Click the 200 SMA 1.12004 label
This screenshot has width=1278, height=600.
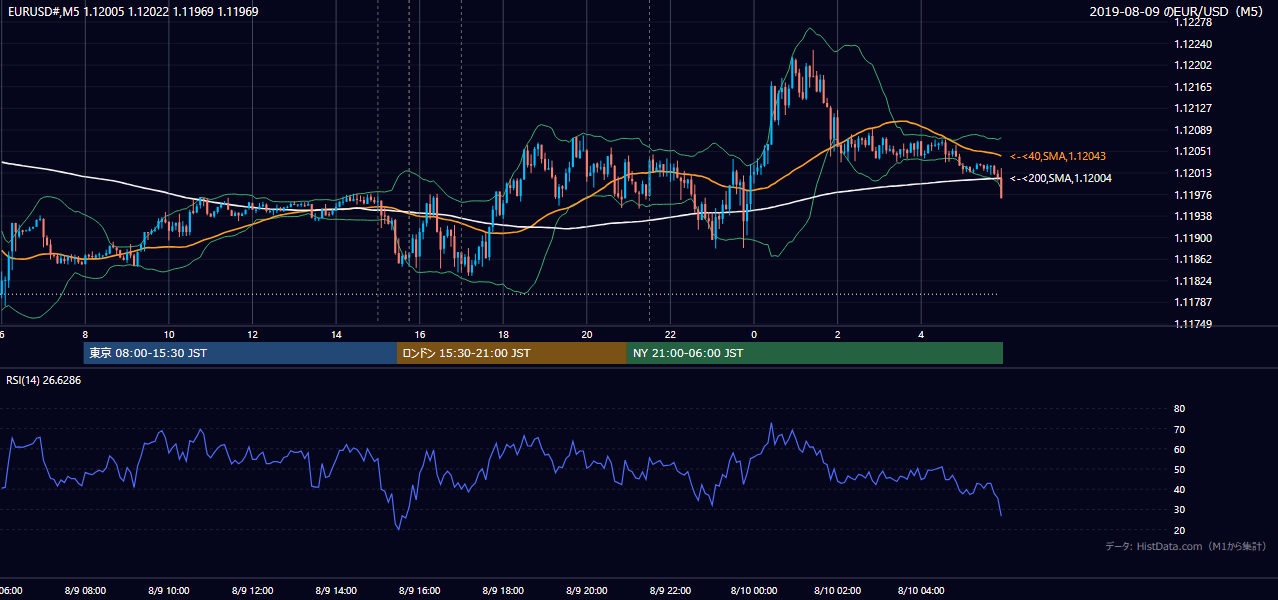(x=1060, y=178)
